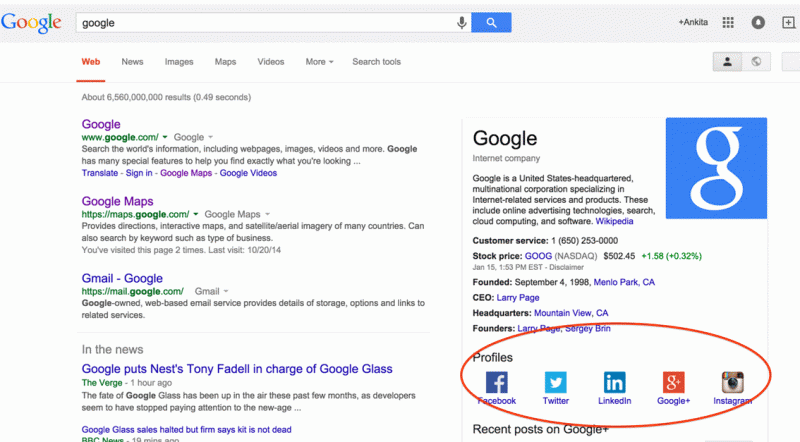
Task: Open the Google result title link
Action: pyautogui.click(x=101, y=124)
